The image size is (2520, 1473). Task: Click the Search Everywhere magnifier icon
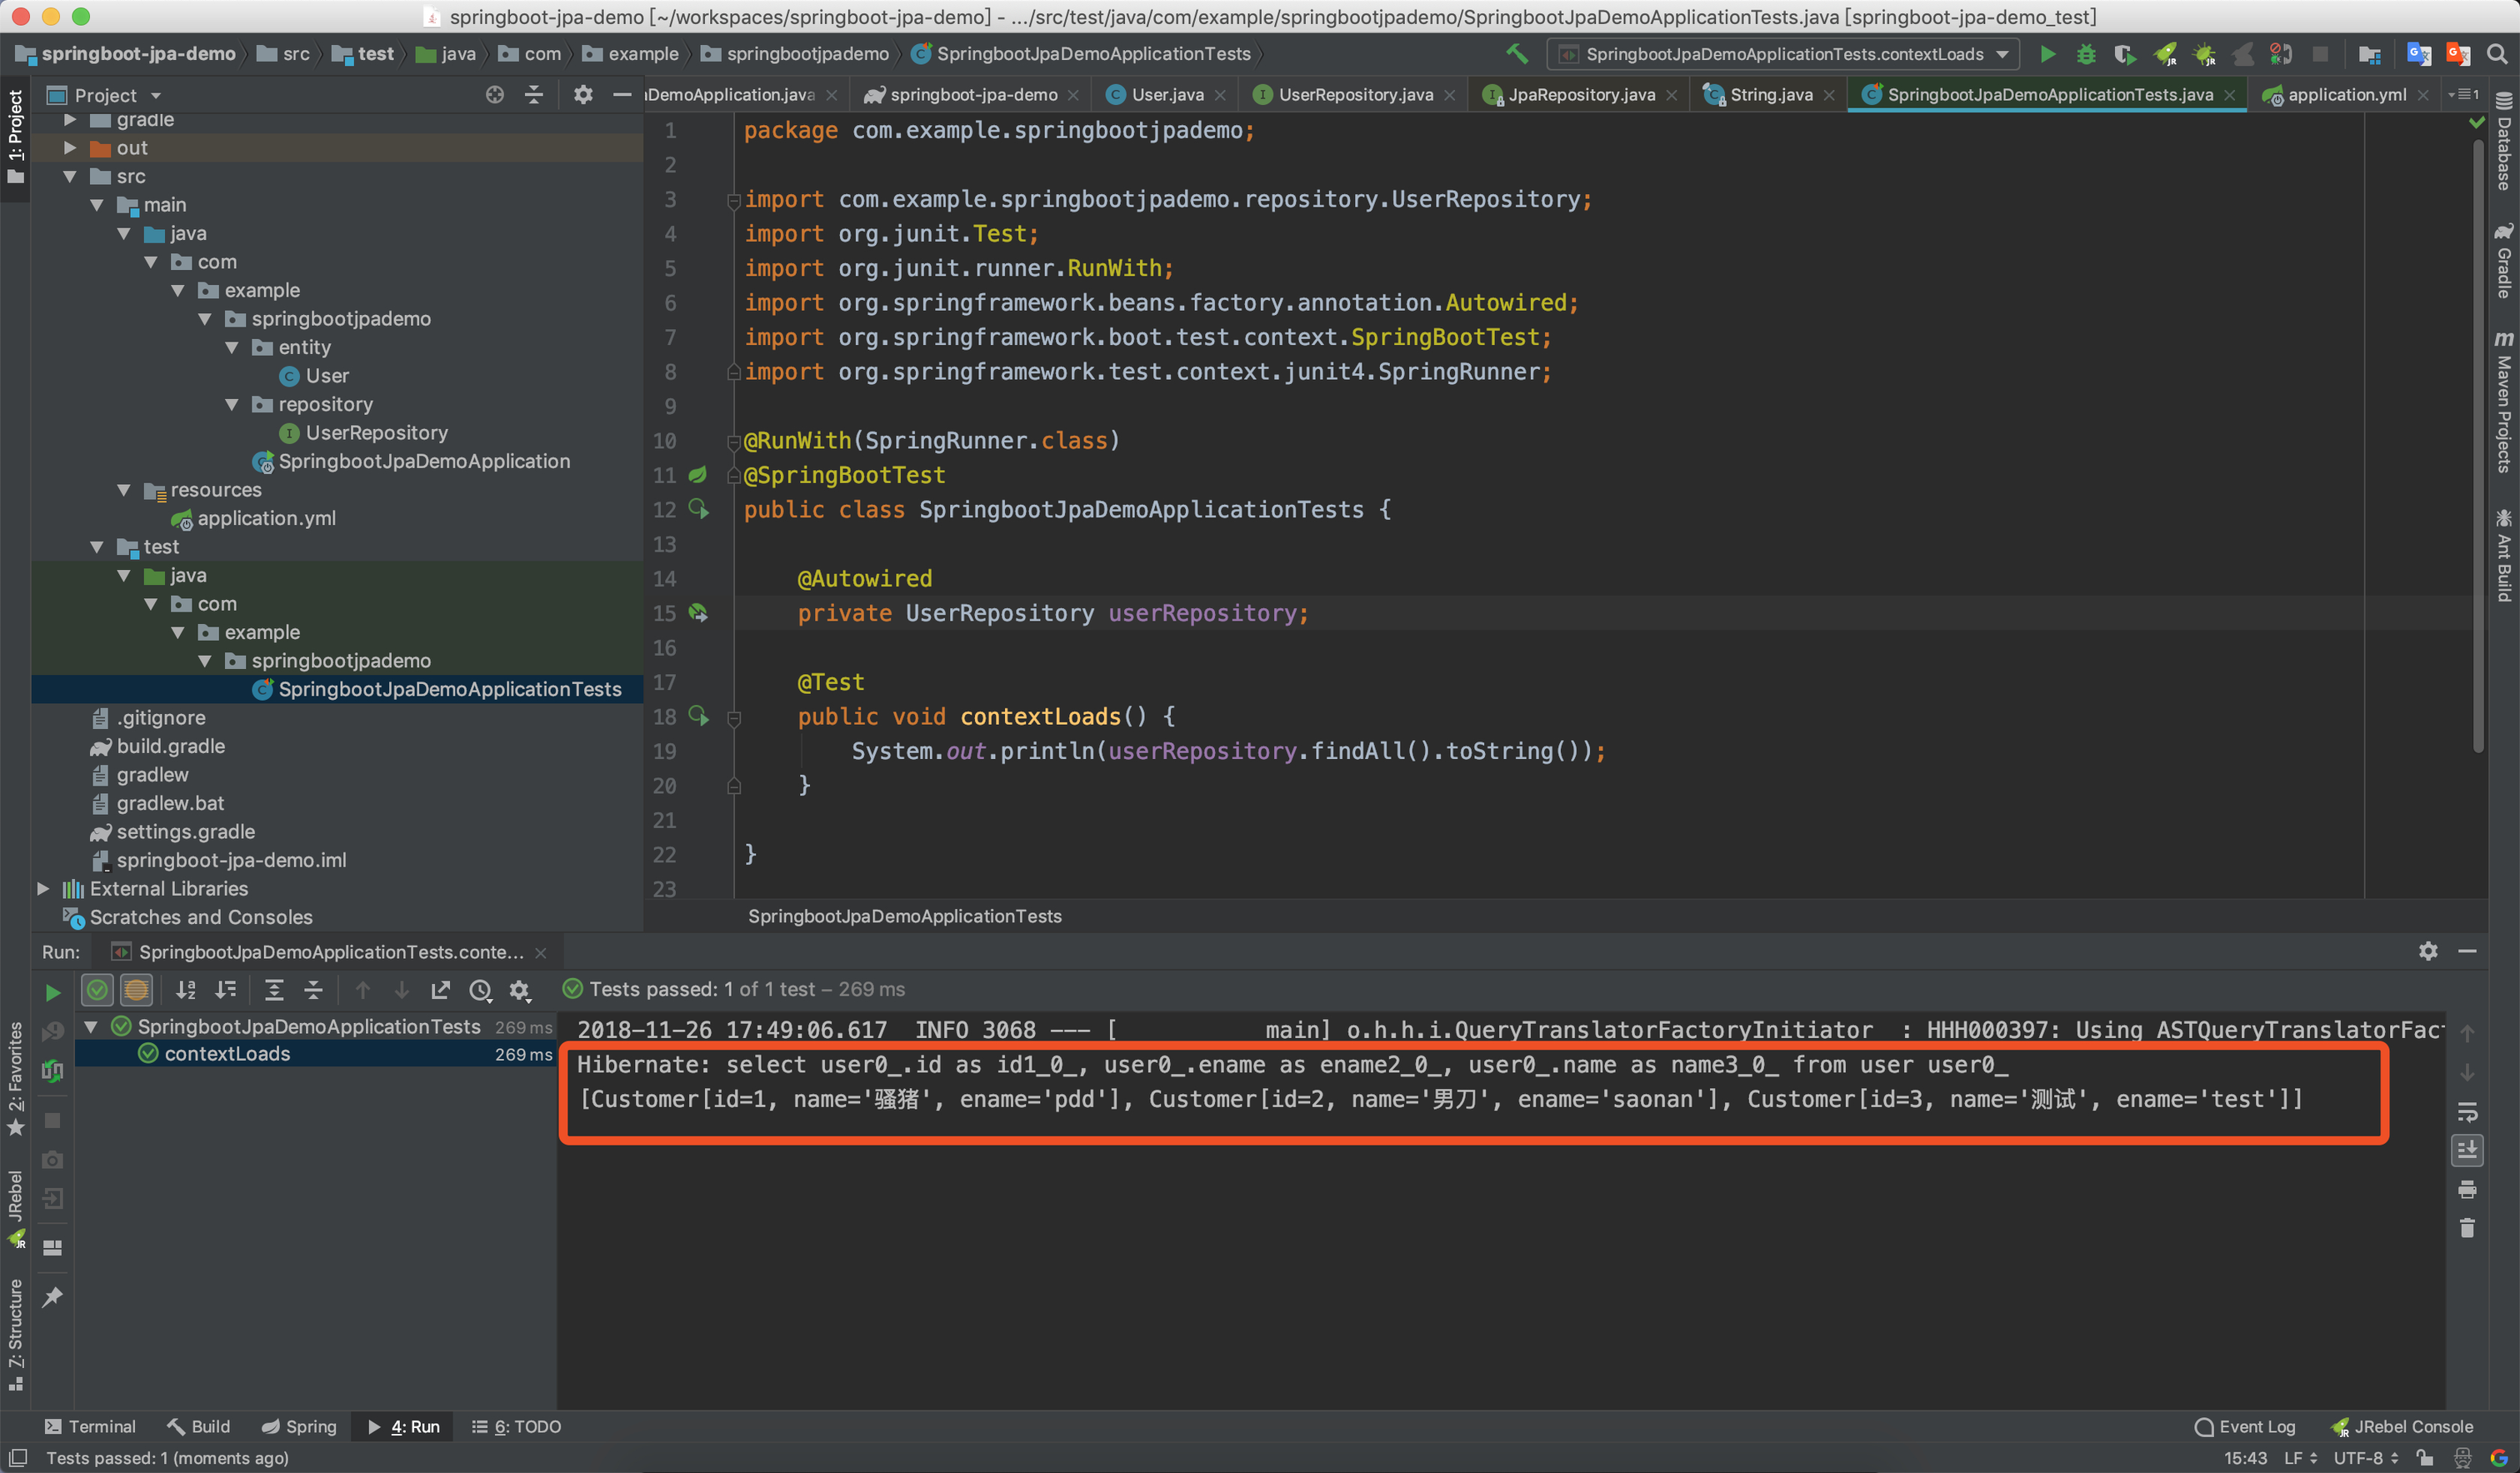tap(2497, 54)
